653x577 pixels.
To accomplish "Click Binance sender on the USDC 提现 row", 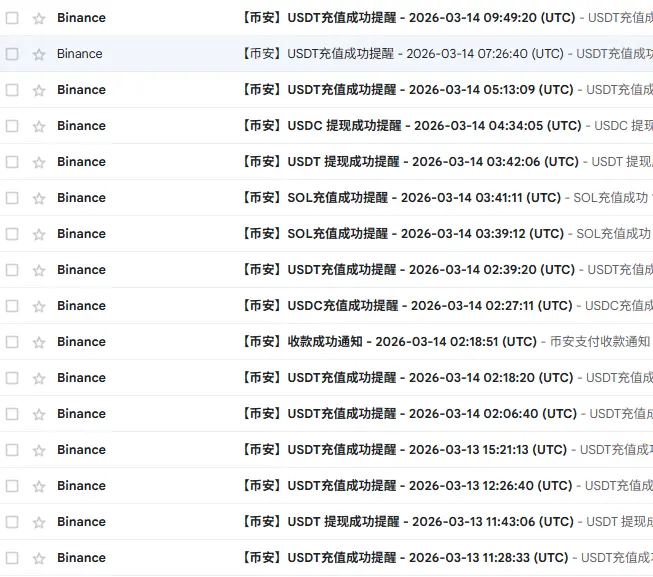I will [x=81, y=126].
